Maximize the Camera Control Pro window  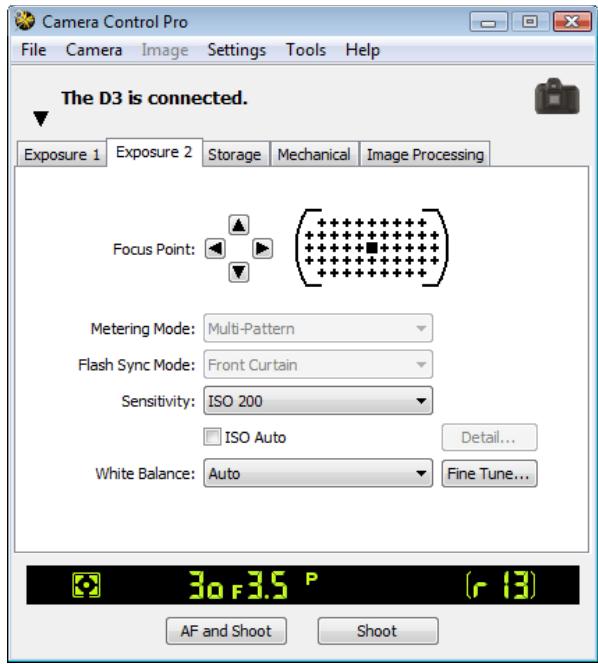pyautogui.click(x=529, y=21)
